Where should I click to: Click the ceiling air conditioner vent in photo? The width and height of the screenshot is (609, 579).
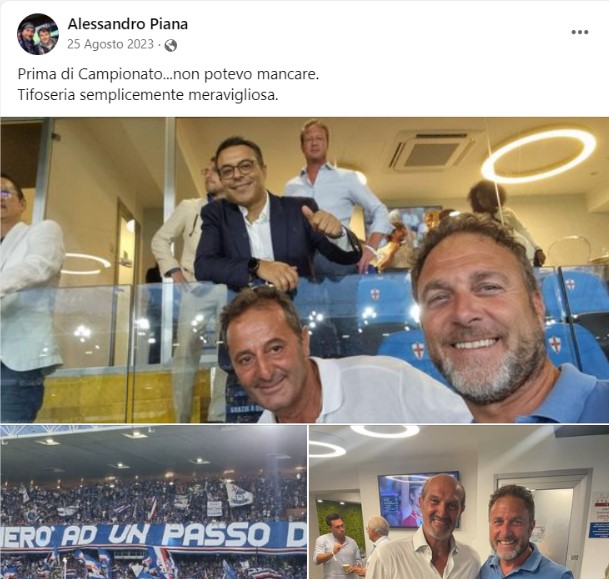(429, 152)
